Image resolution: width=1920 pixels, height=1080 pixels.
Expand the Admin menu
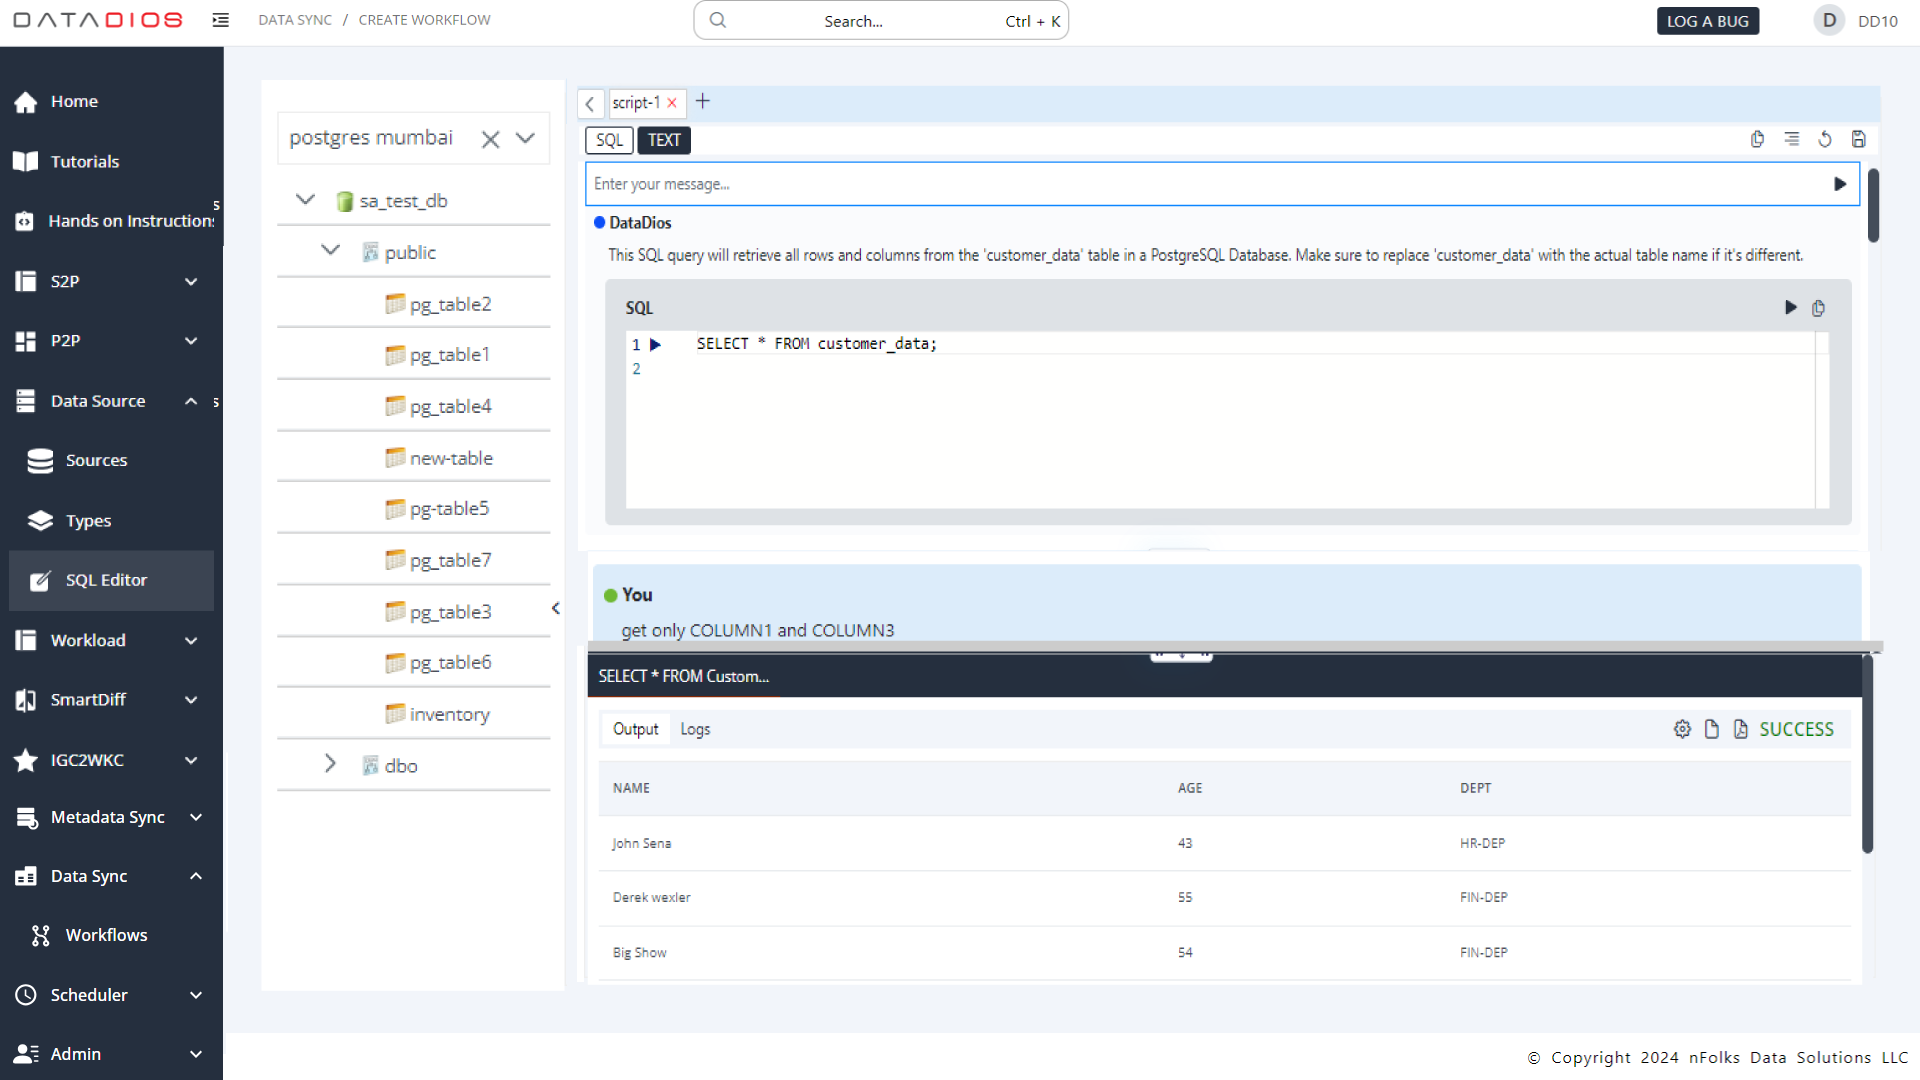point(196,1054)
